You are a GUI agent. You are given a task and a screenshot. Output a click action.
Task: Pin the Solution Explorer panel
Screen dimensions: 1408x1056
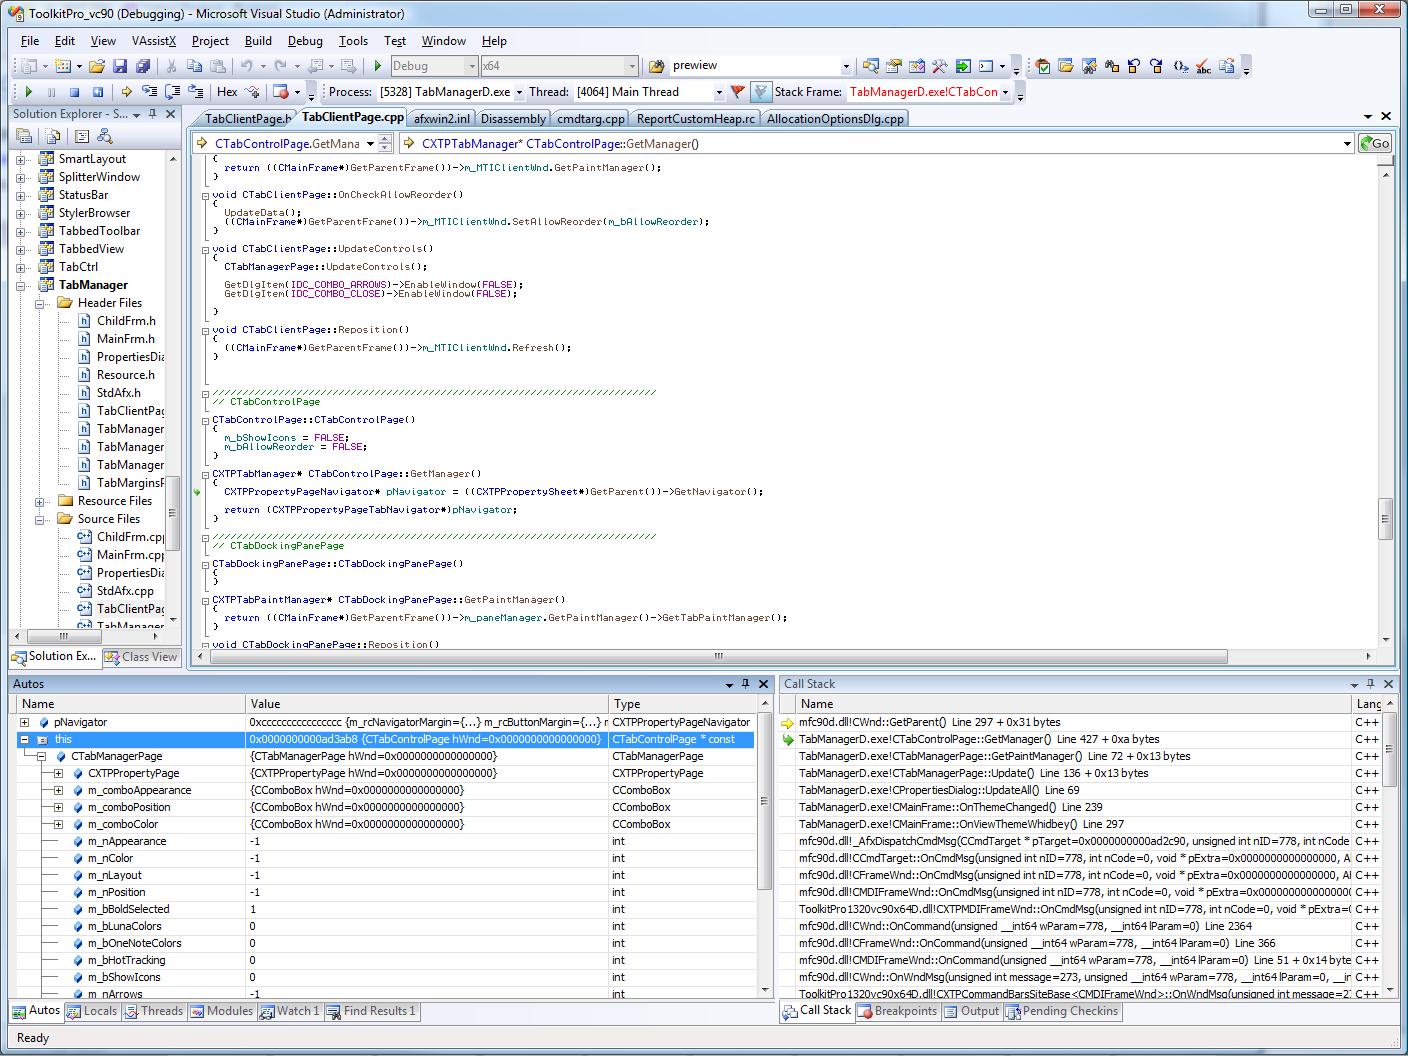pyautogui.click(x=153, y=114)
